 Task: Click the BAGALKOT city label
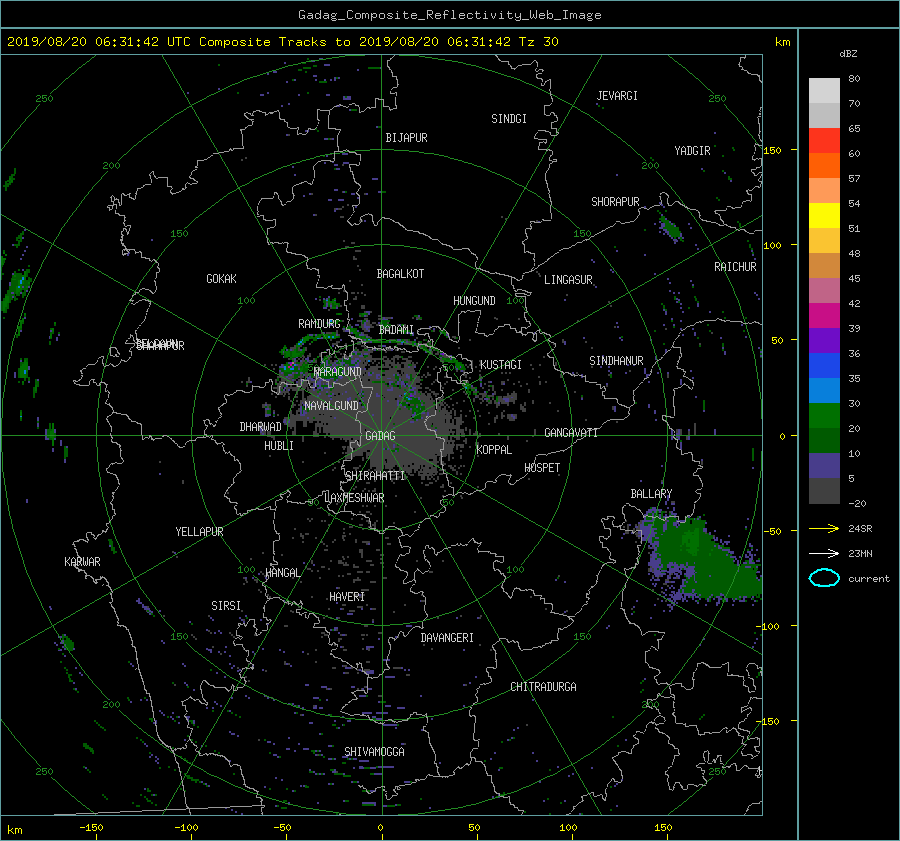[x=400, y=274]
